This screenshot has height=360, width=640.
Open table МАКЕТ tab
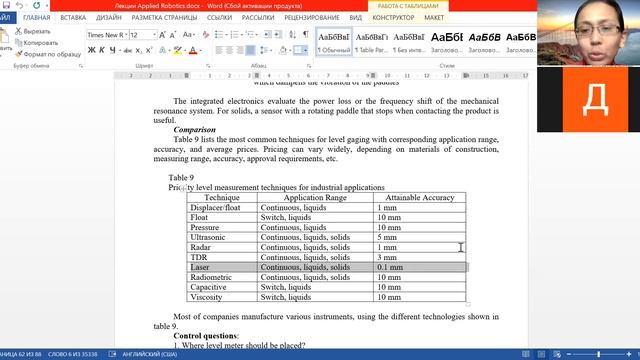click(x=434, y=18)
